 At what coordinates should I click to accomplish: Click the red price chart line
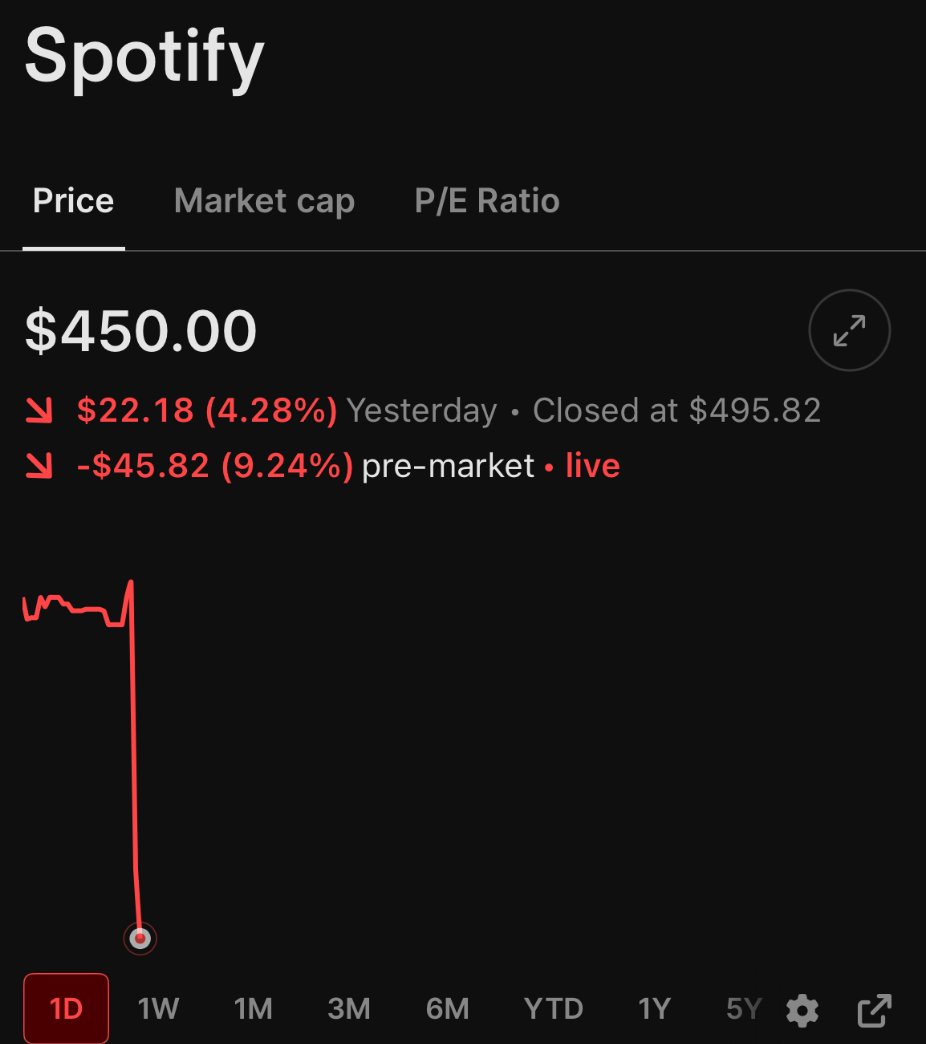(x=134, y=732)
